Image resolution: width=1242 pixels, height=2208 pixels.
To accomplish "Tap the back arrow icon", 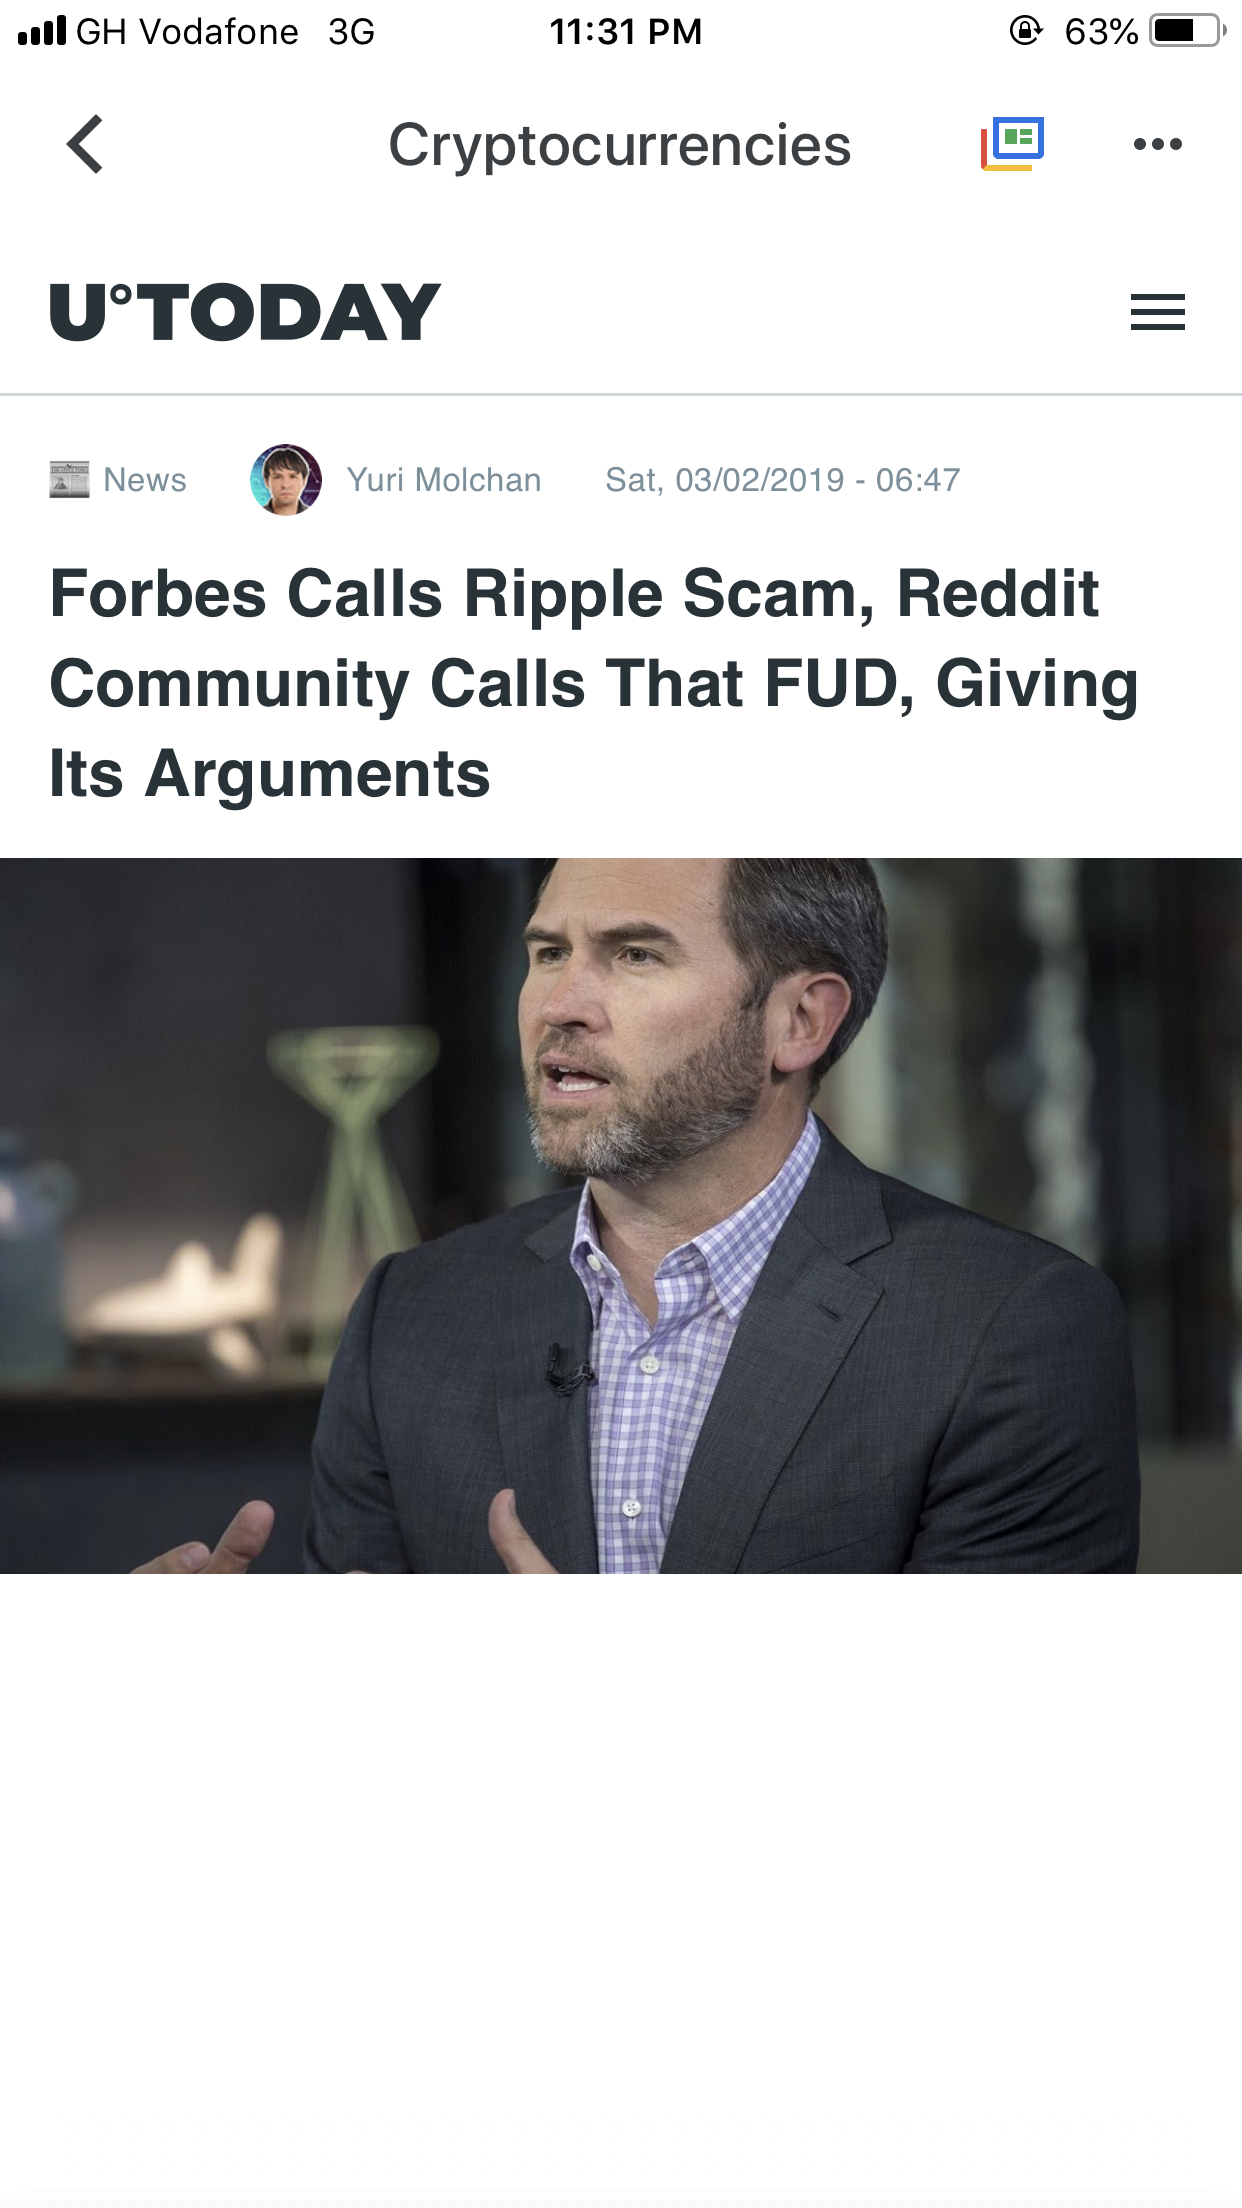I will point(85,144).
